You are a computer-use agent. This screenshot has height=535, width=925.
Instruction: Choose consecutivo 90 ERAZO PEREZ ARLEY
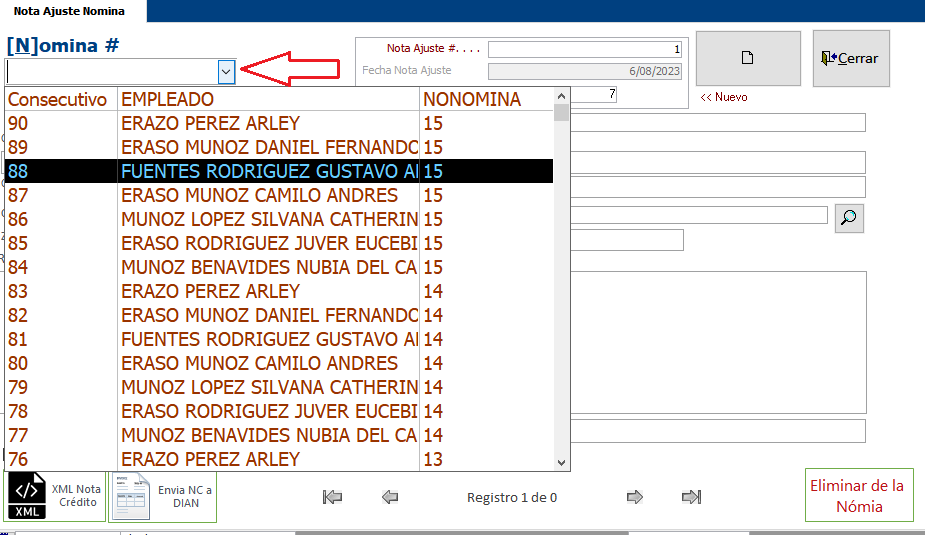(x=210, y=123)
